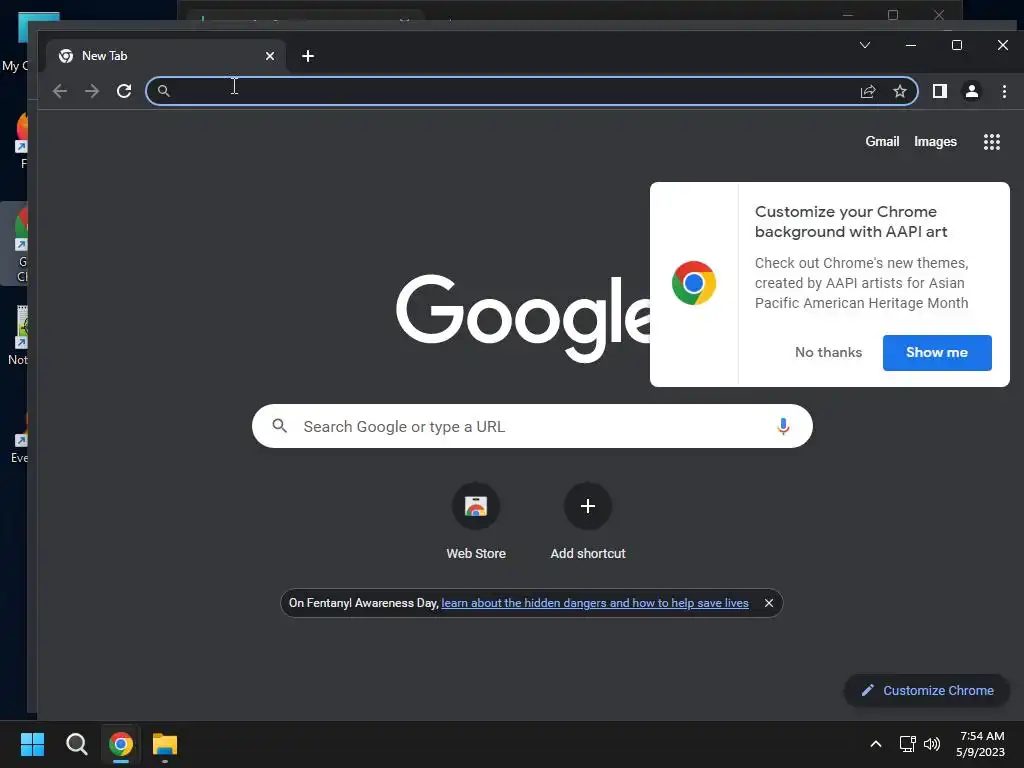Click the Chrome taskbar icon
The height and width of the screenshot is (768, 1024).
tap(121, 744)
